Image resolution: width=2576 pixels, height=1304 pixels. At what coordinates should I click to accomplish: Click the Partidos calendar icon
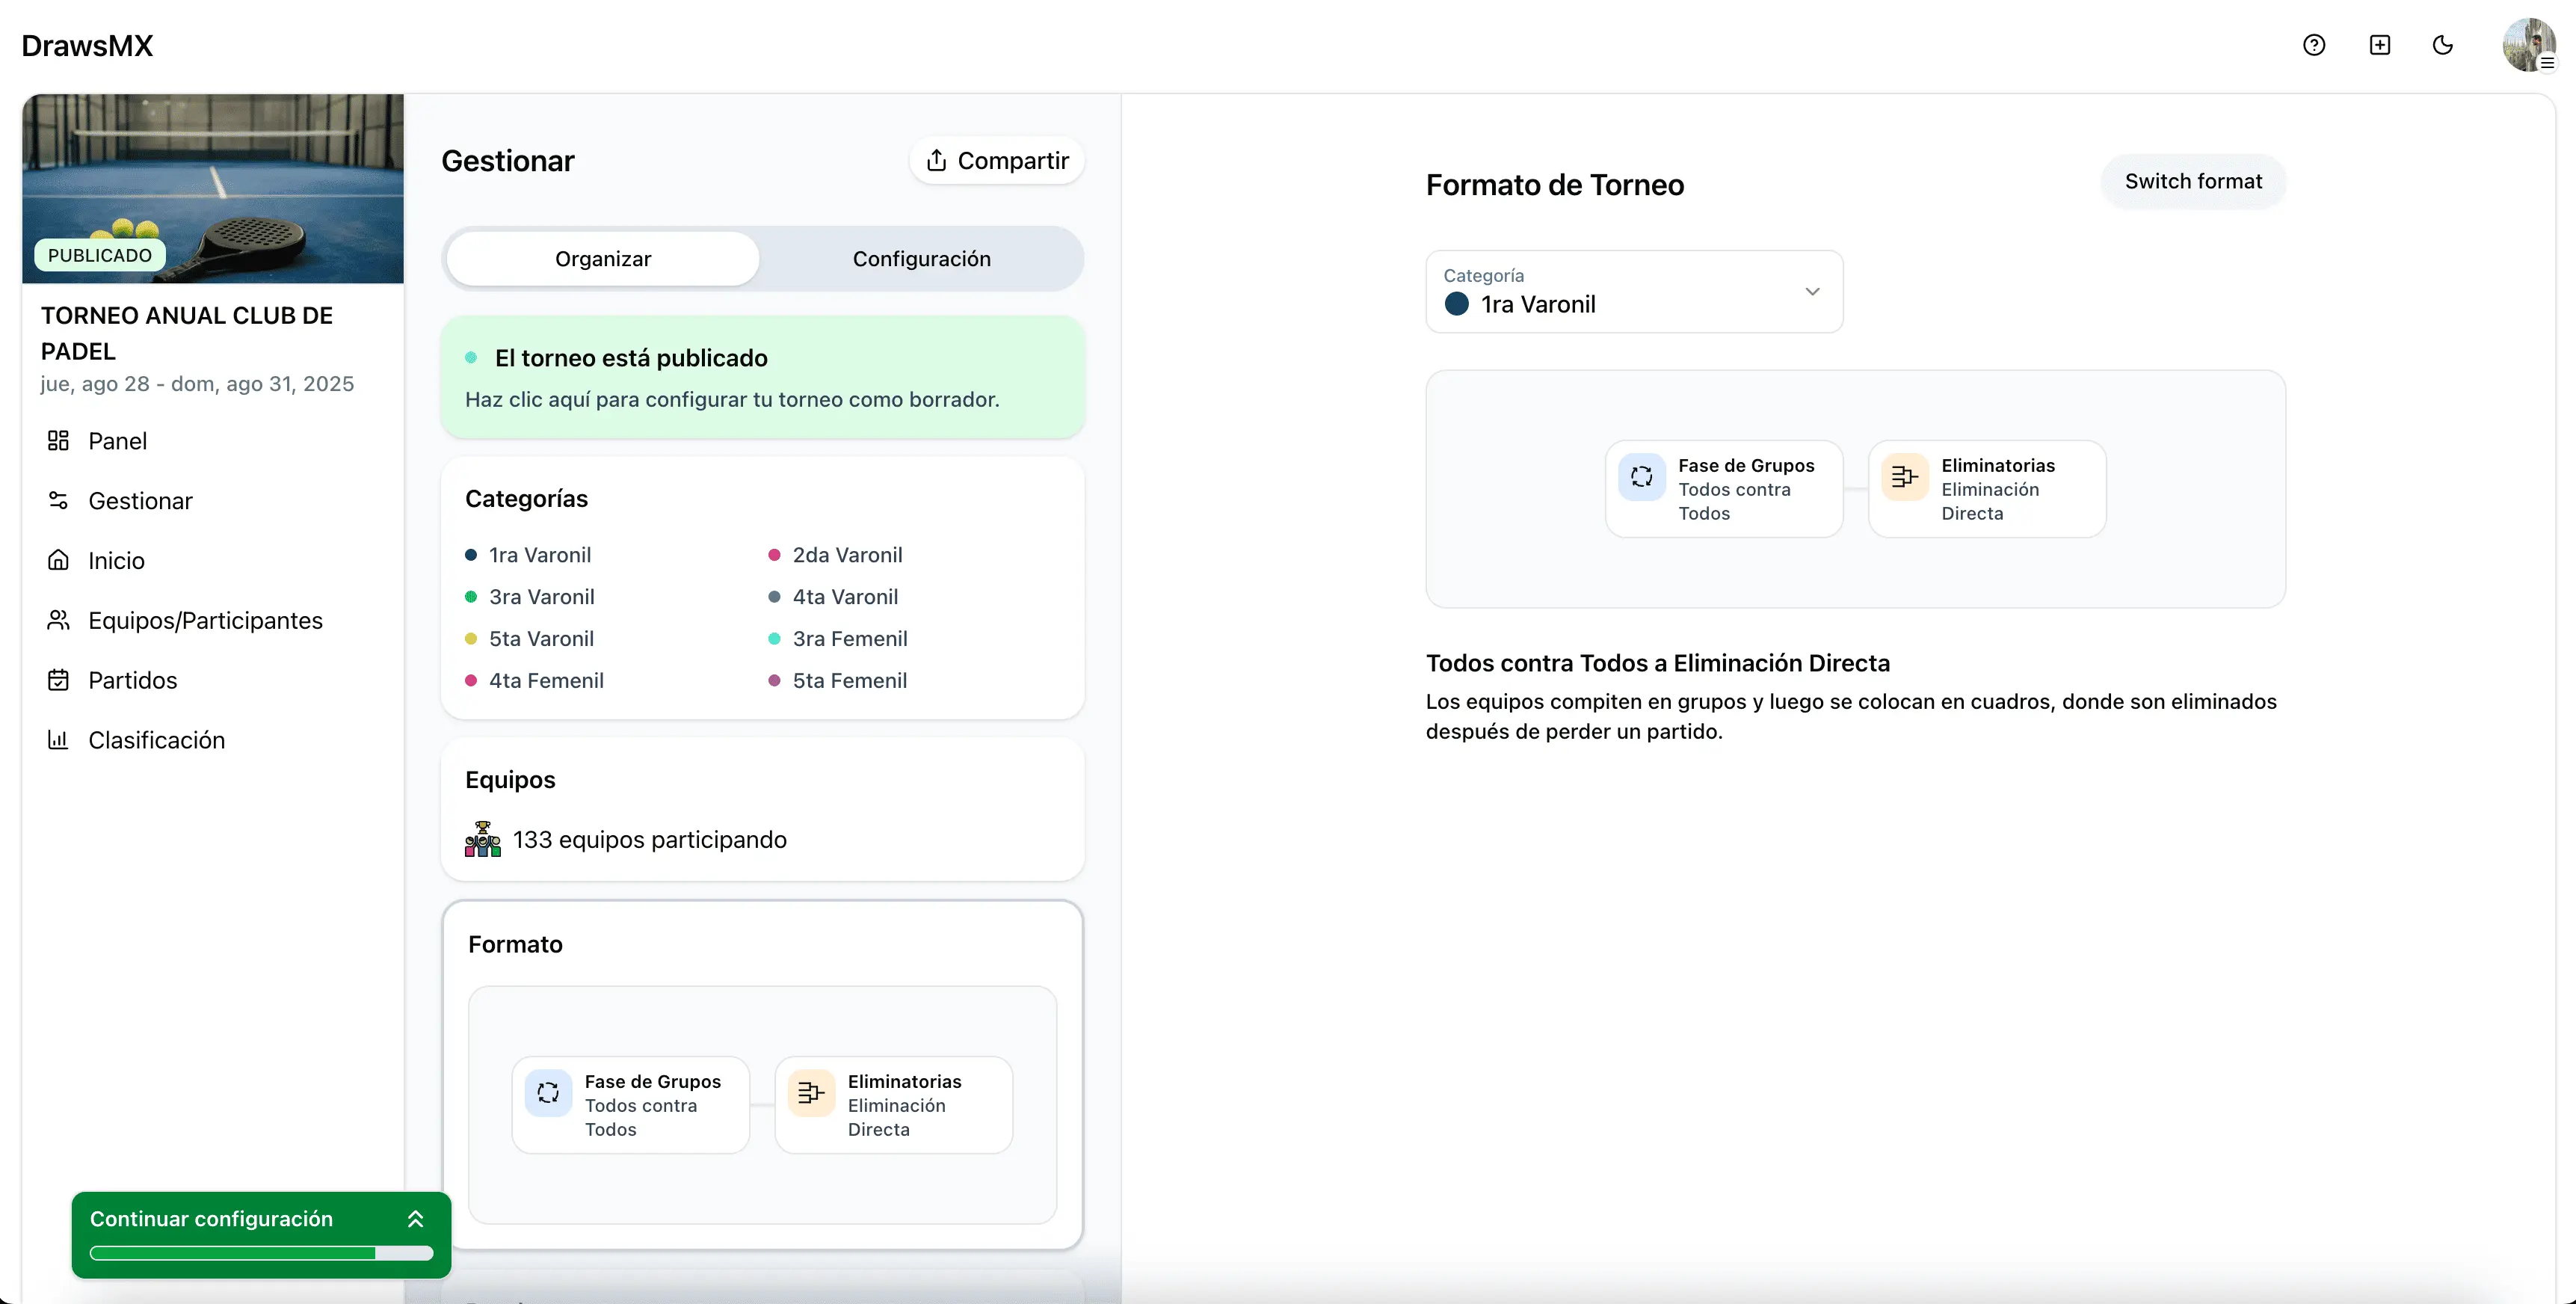tap(58, 680)
